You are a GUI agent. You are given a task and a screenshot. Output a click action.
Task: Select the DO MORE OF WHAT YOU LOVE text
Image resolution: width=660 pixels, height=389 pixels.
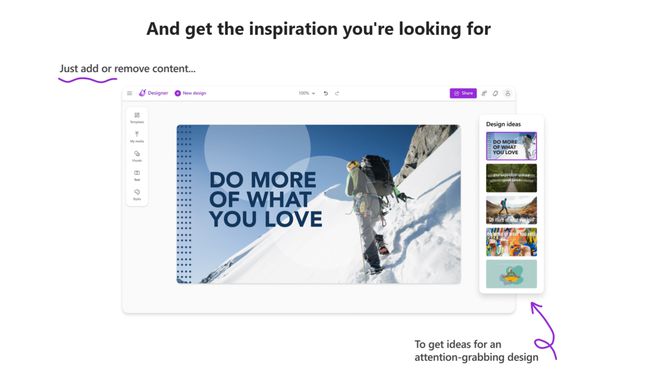pyautogui.click(x=265, y=200)
